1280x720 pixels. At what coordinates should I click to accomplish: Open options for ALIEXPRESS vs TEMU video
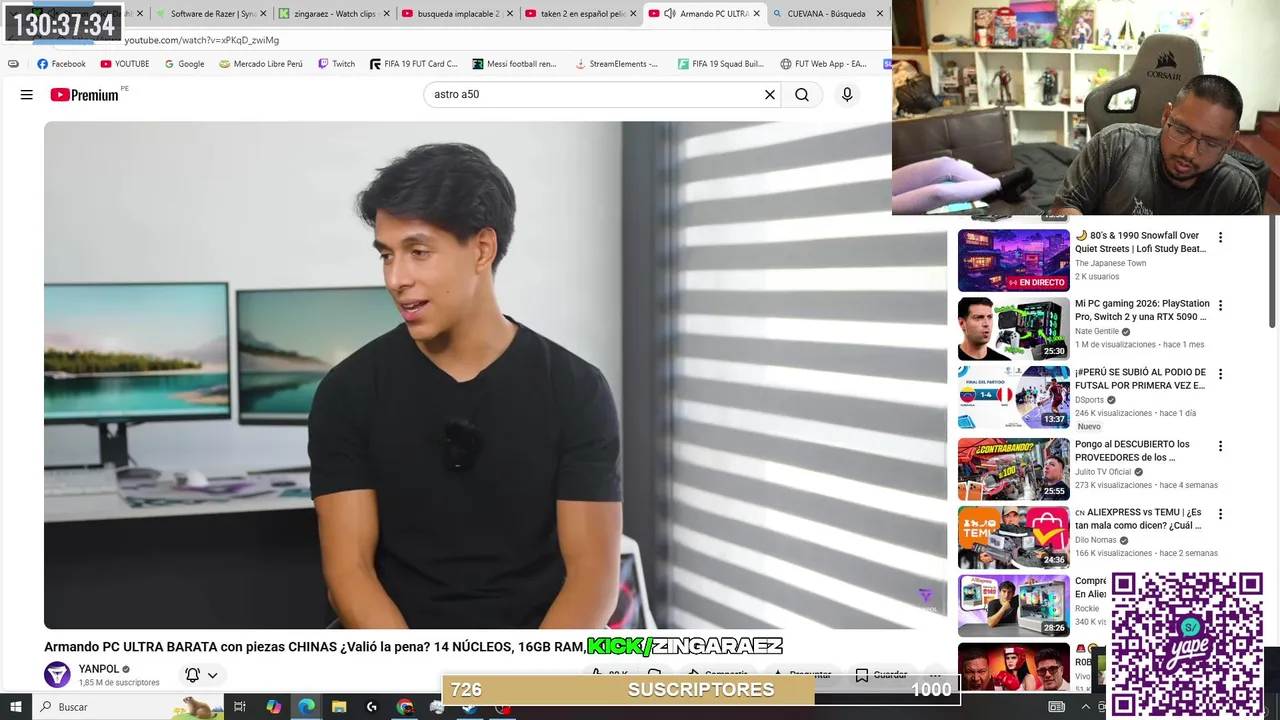pos(1220,514)
